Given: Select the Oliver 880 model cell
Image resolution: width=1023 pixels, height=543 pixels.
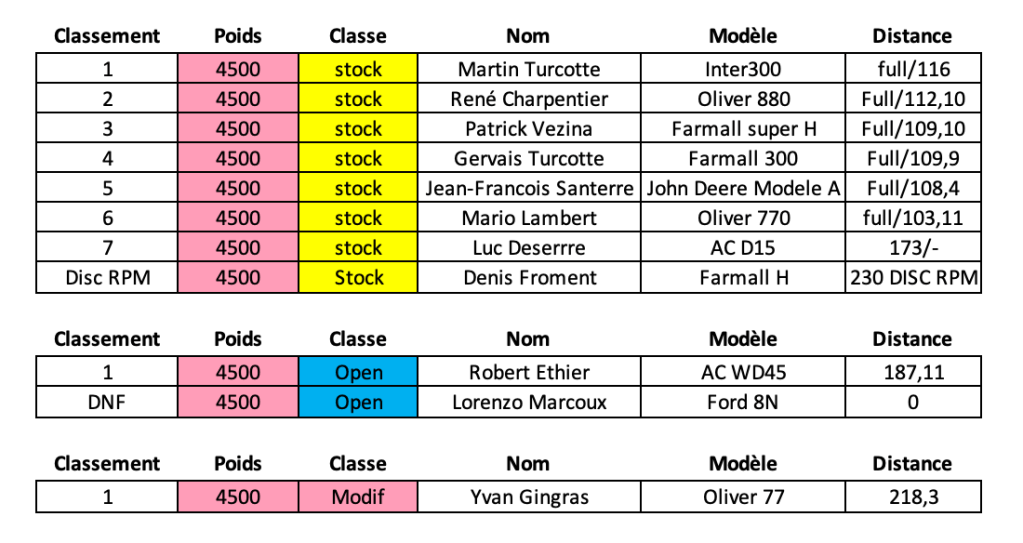Looking at the screenshot, I should (743, 99).
